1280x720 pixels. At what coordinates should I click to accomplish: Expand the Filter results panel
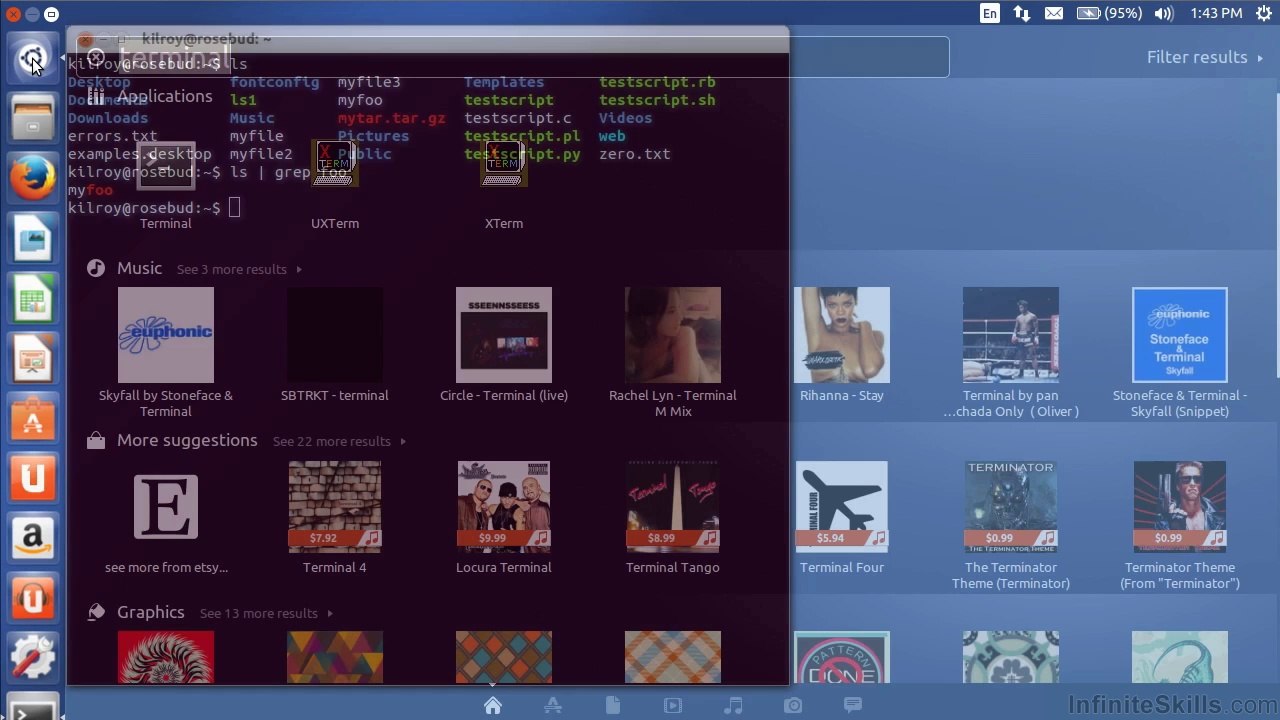pos(1205,57)
